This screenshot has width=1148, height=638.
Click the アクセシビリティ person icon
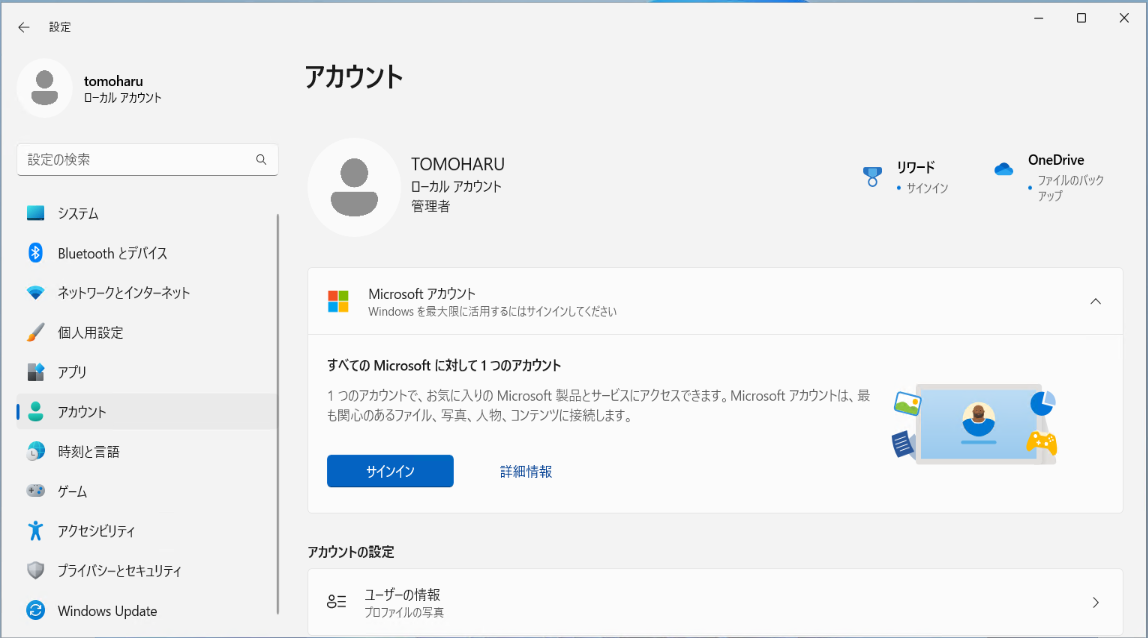(x=35, y=530)
